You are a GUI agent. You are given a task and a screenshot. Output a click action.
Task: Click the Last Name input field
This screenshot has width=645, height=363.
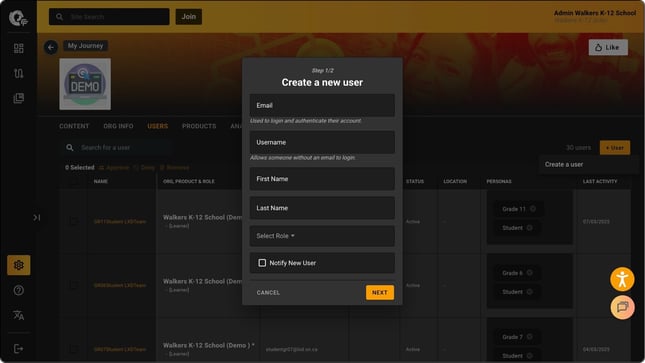[x=322, y=208]
